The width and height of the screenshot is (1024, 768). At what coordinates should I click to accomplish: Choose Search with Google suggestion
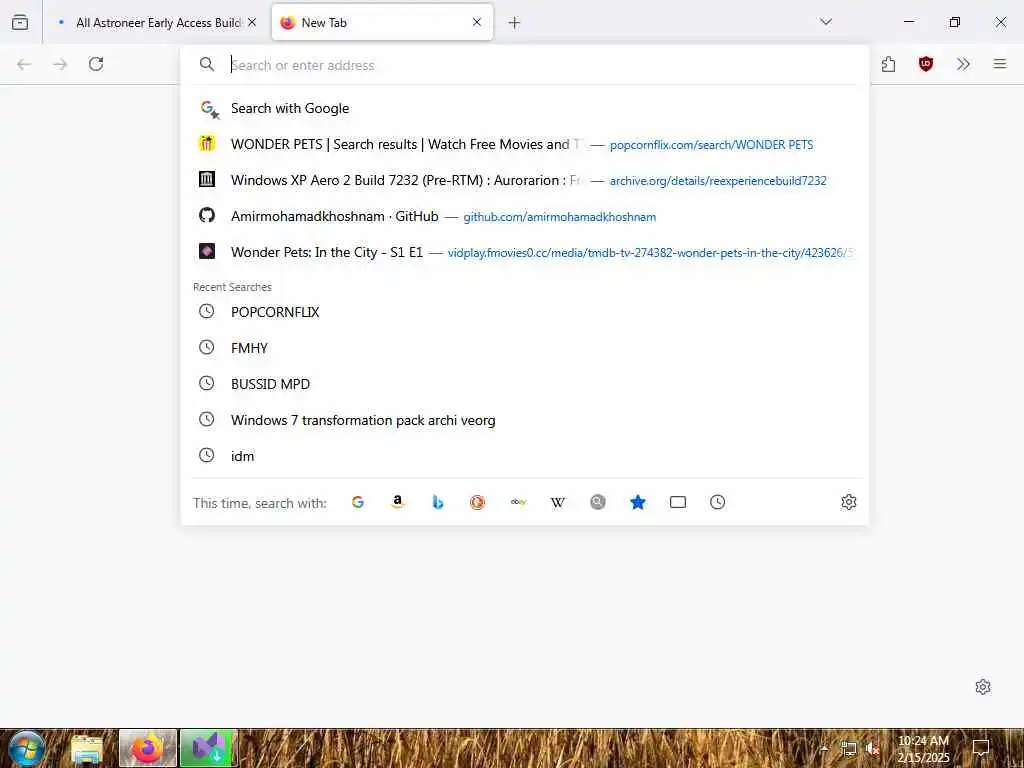[x=524, y=108]
